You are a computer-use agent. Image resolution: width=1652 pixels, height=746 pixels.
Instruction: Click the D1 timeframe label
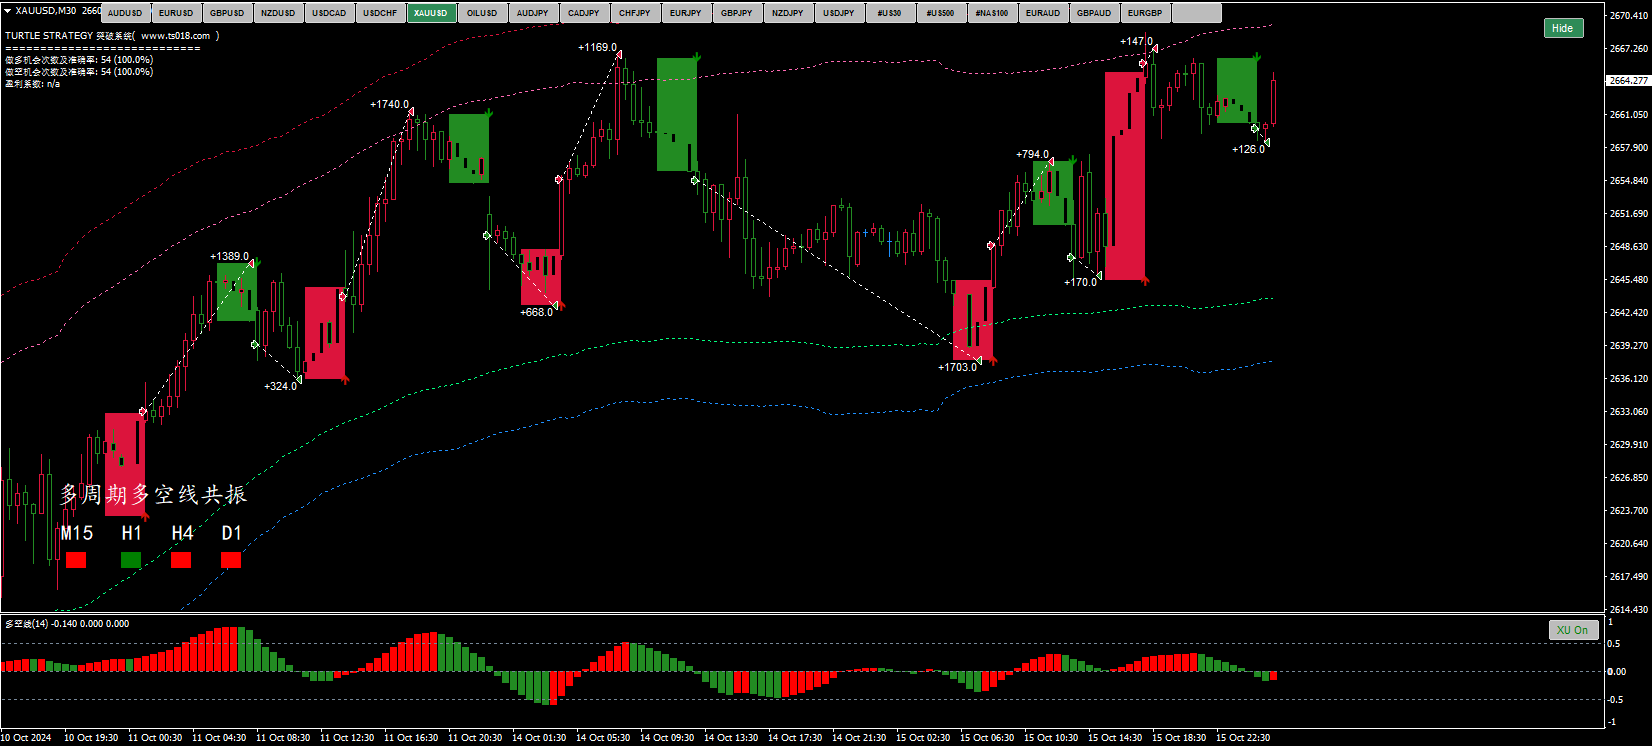pyautogui.click(x=231, y=533)
